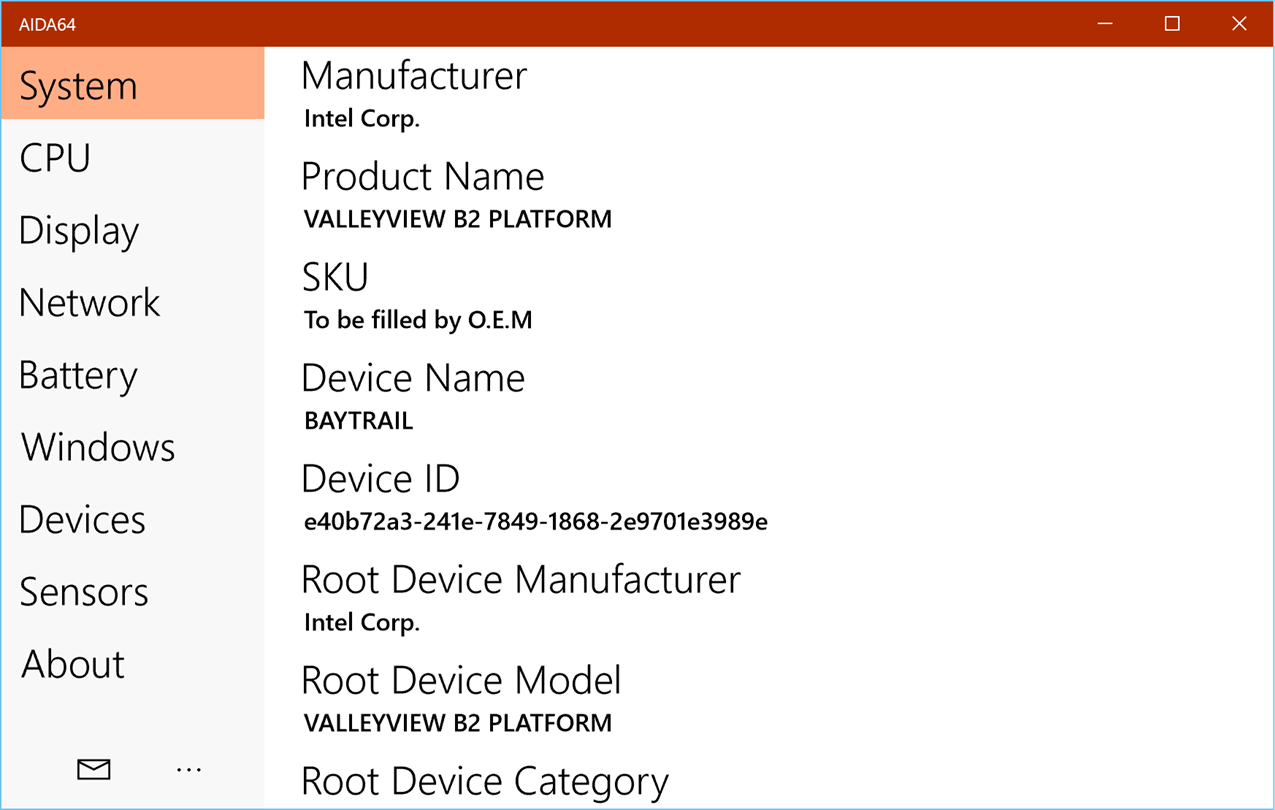Maximize the AIDA64 window

coord(1172,24)
